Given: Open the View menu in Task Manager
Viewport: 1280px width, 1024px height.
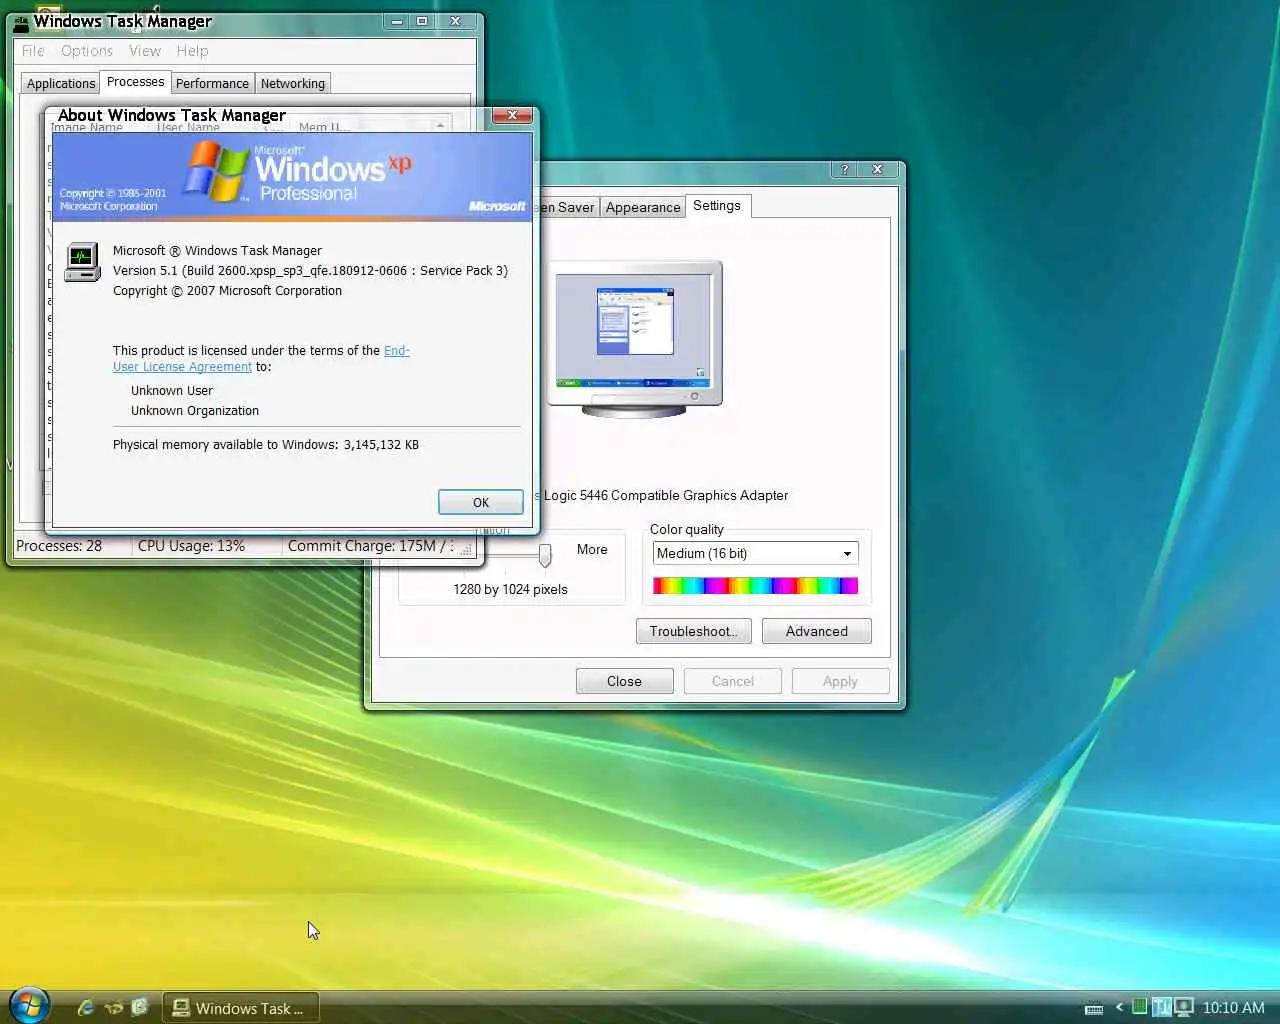Looking at the screenshot, I should pos(145,51).
